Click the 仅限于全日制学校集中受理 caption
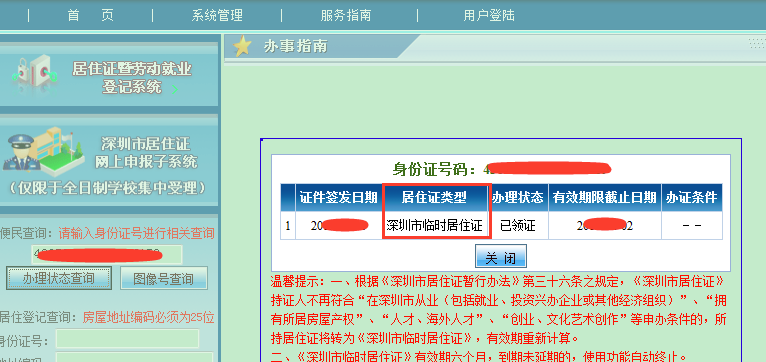This screenshot has height=362, width=766. (x=107, y=188)
